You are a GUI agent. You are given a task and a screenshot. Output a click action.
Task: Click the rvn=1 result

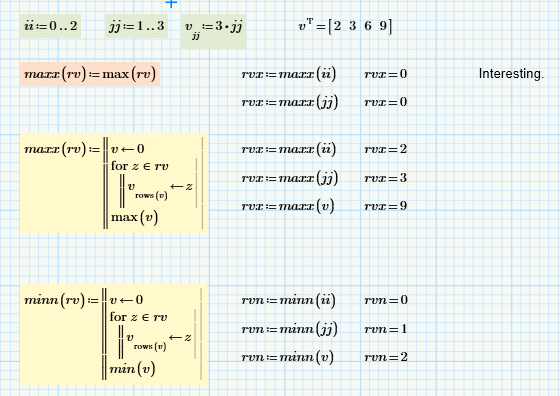386,329
